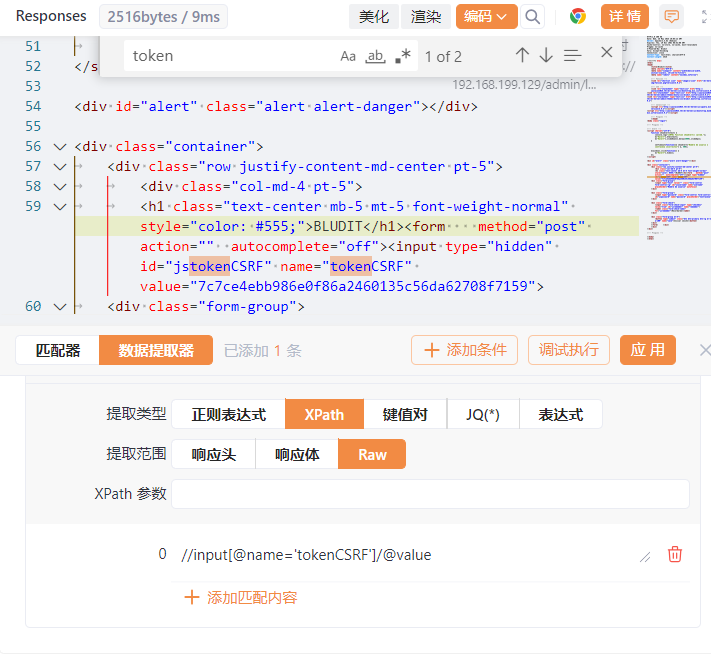The image size is (711, 657).
Task: Select Raw extraction scope
Action: click(x=372, y=454)
